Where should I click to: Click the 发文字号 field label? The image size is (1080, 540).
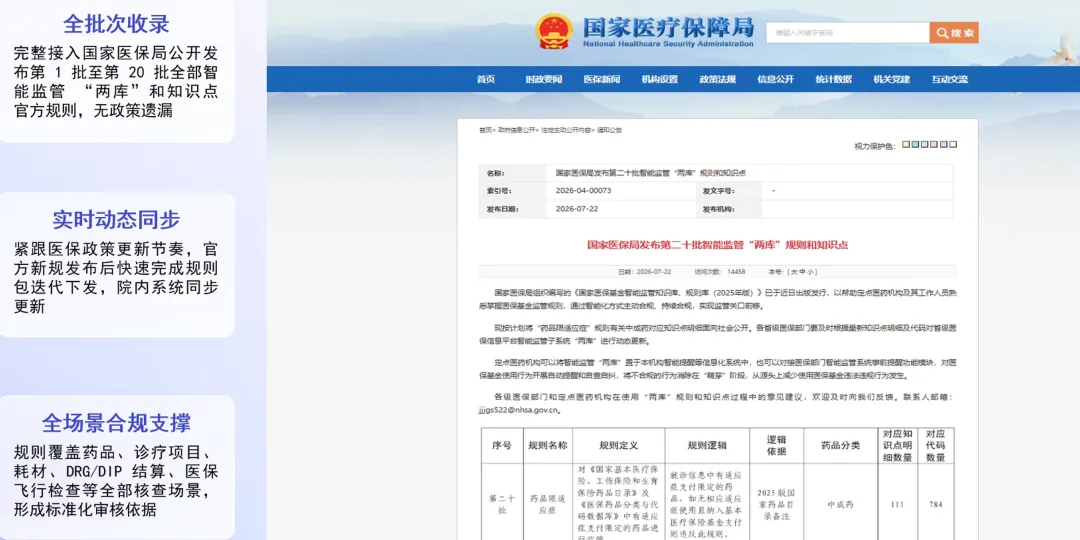(718, 190)
